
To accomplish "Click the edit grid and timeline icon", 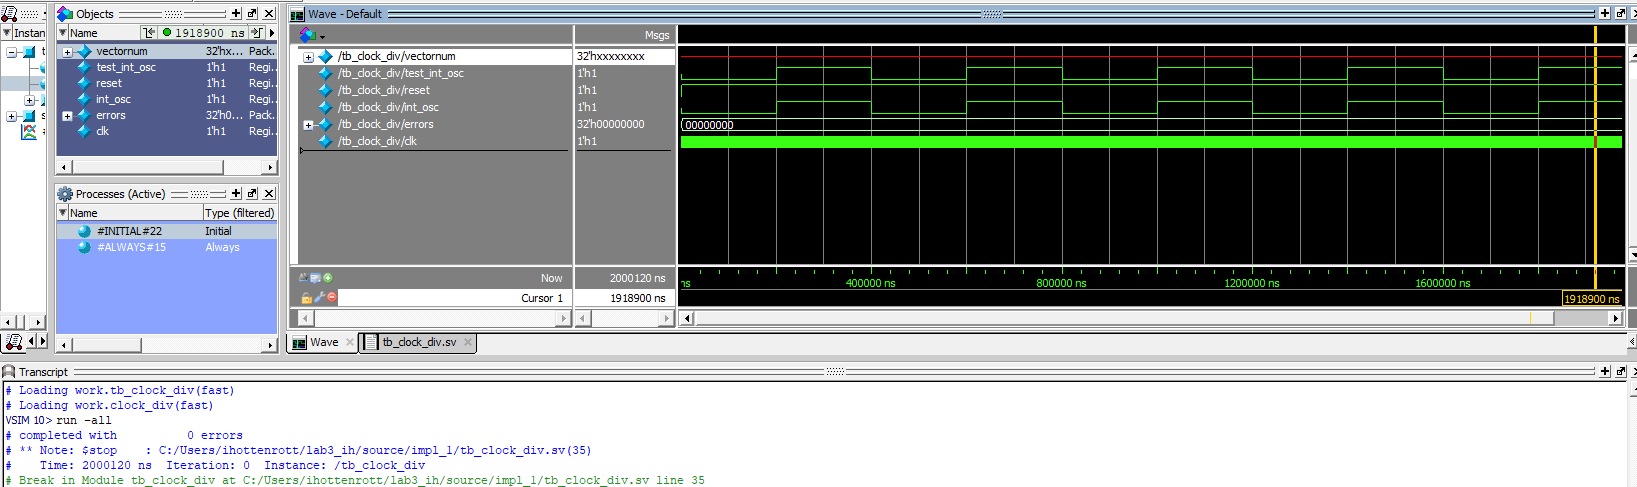I will [315, 278].
